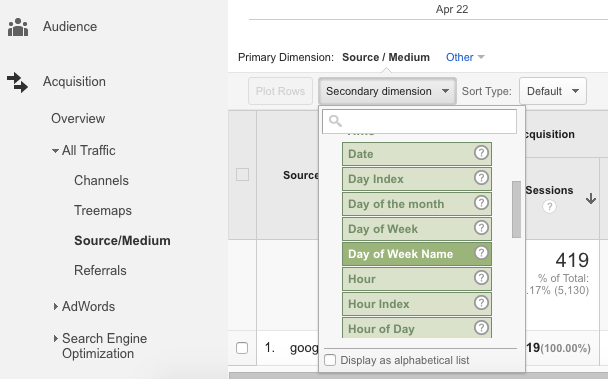Go to Acquisition Overview
Viewport: 608px width, 379px height.
(x=78, y=118)
